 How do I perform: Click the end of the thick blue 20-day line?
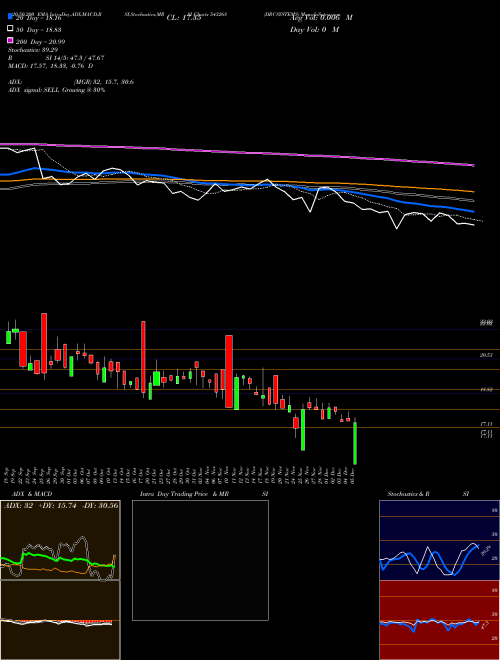pos(473,211)
